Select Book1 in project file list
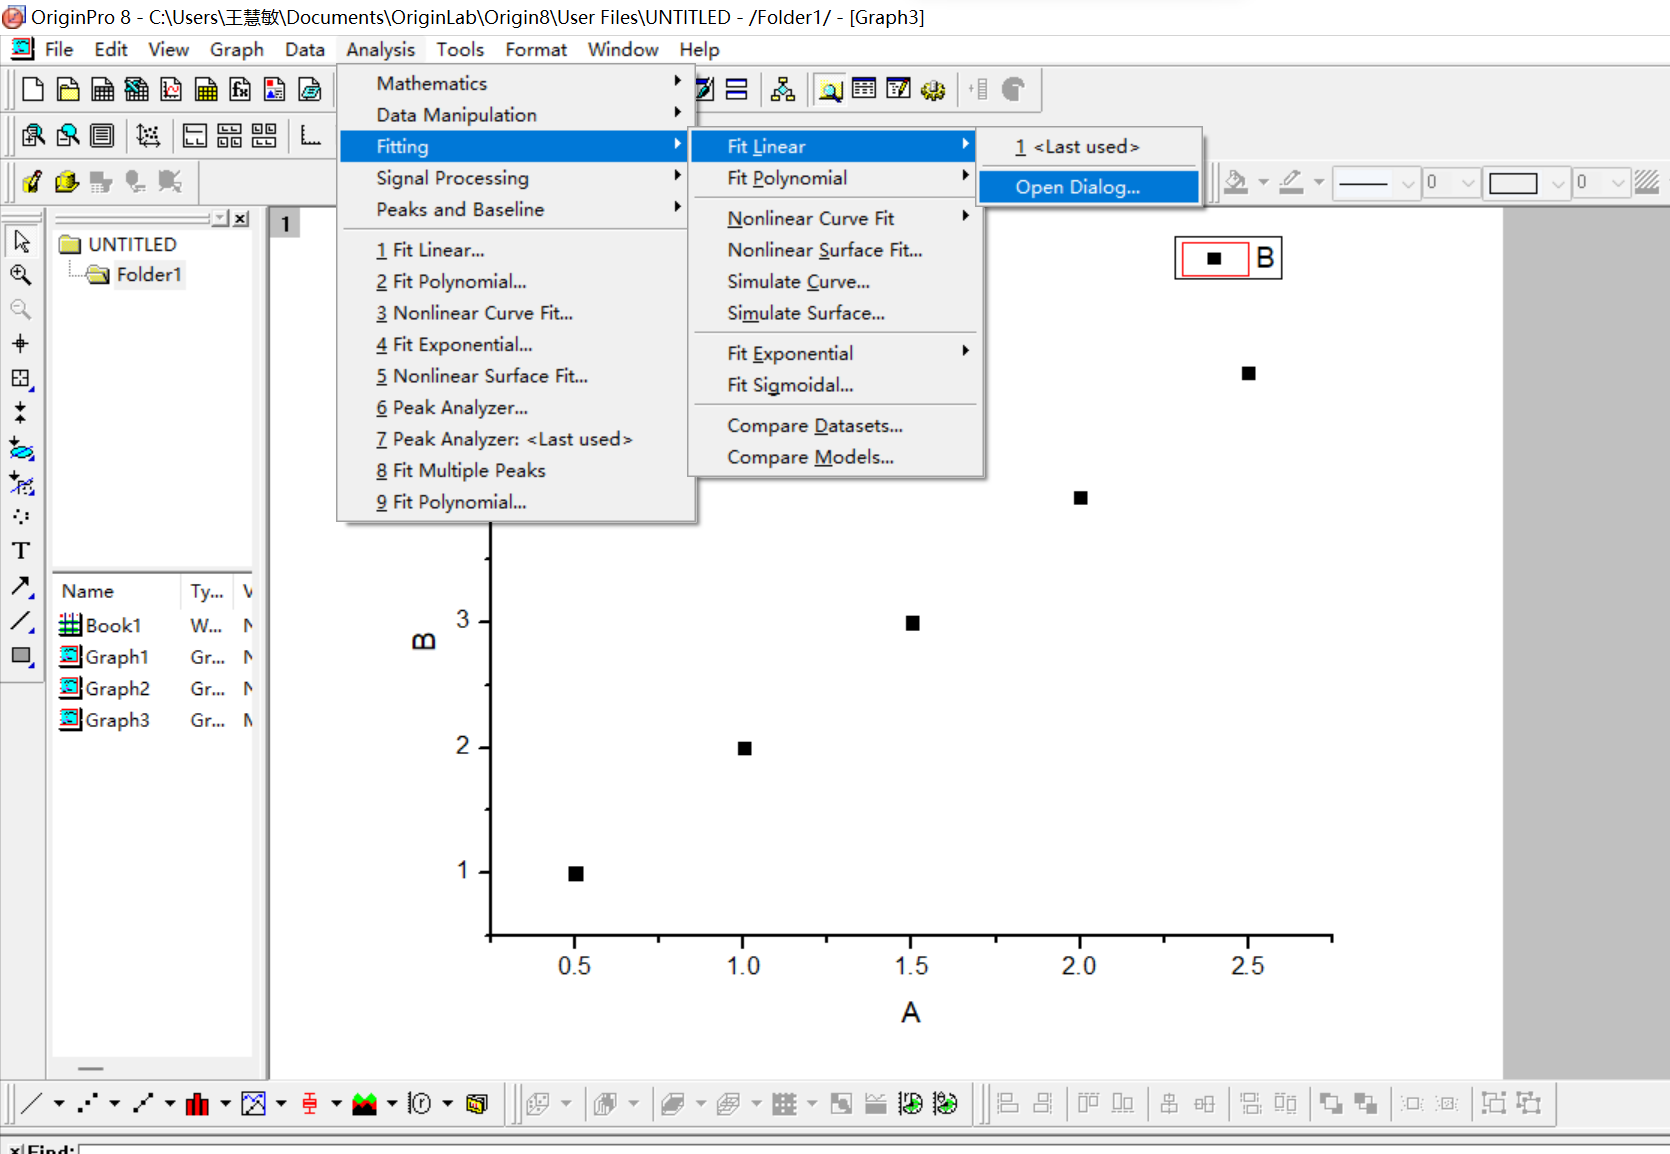The width and height of the screenshot is (1670, 1154). coord(113,626)
